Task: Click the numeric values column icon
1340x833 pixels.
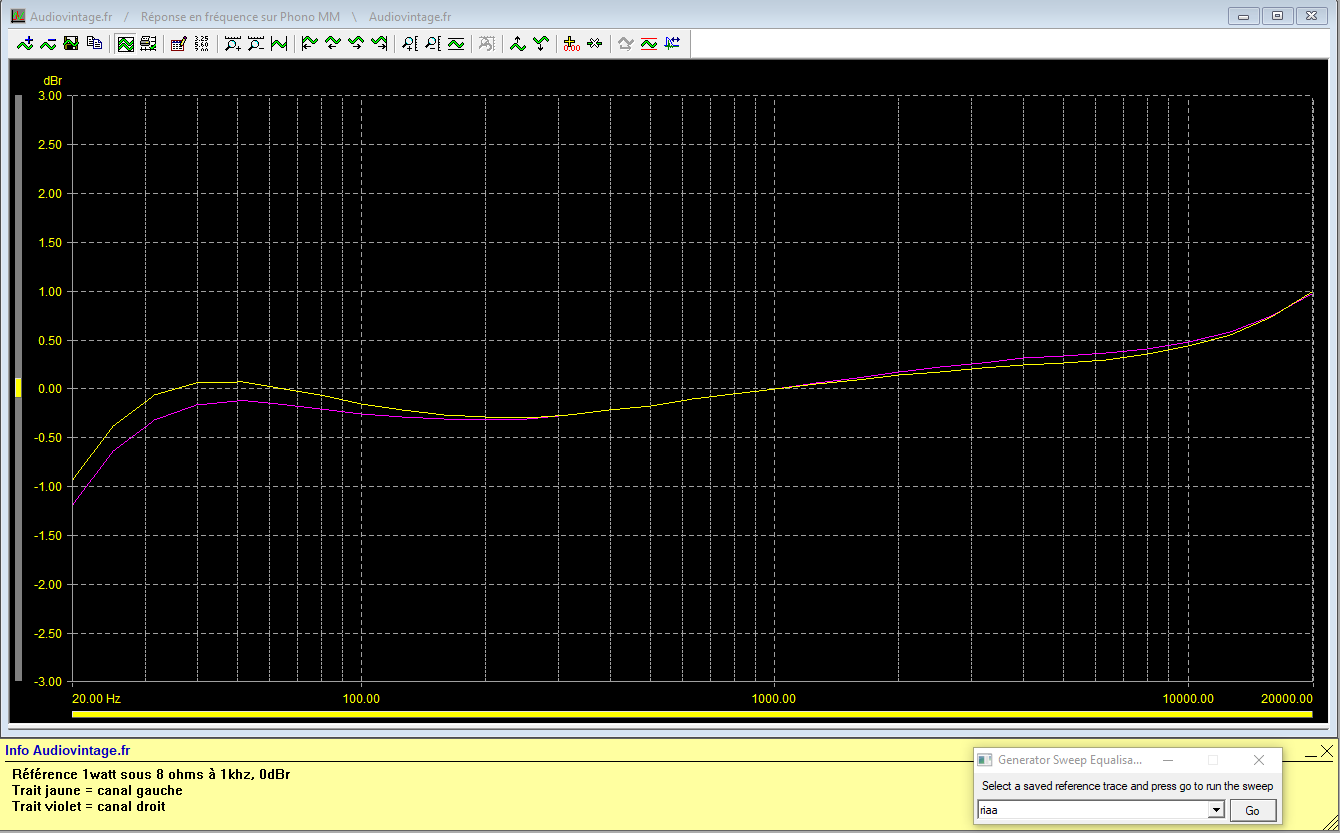Action: pos(202,43)
